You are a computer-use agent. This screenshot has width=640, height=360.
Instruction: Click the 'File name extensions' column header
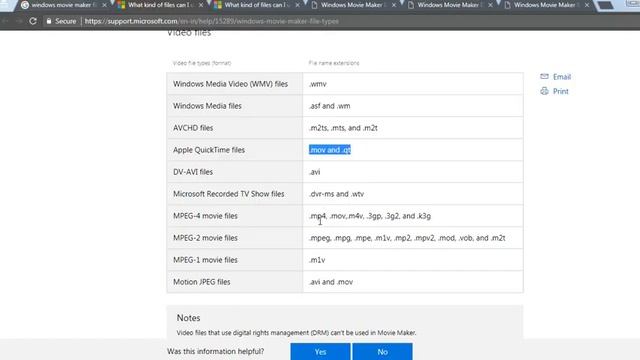click(x=334, y=63)
